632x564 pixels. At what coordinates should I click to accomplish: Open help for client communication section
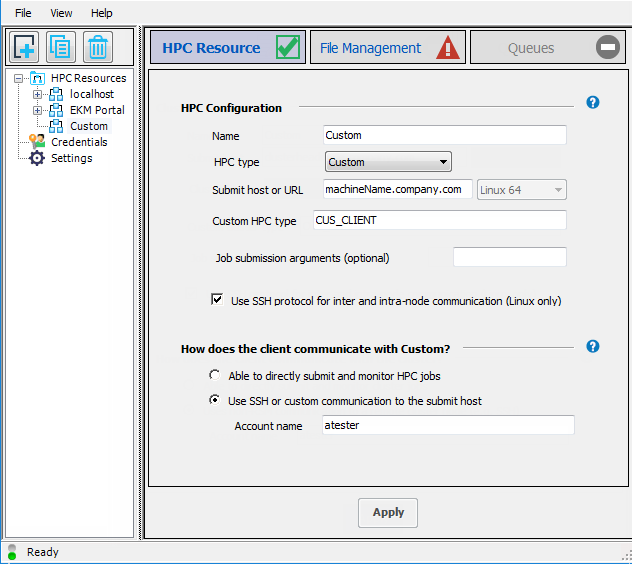592,347
